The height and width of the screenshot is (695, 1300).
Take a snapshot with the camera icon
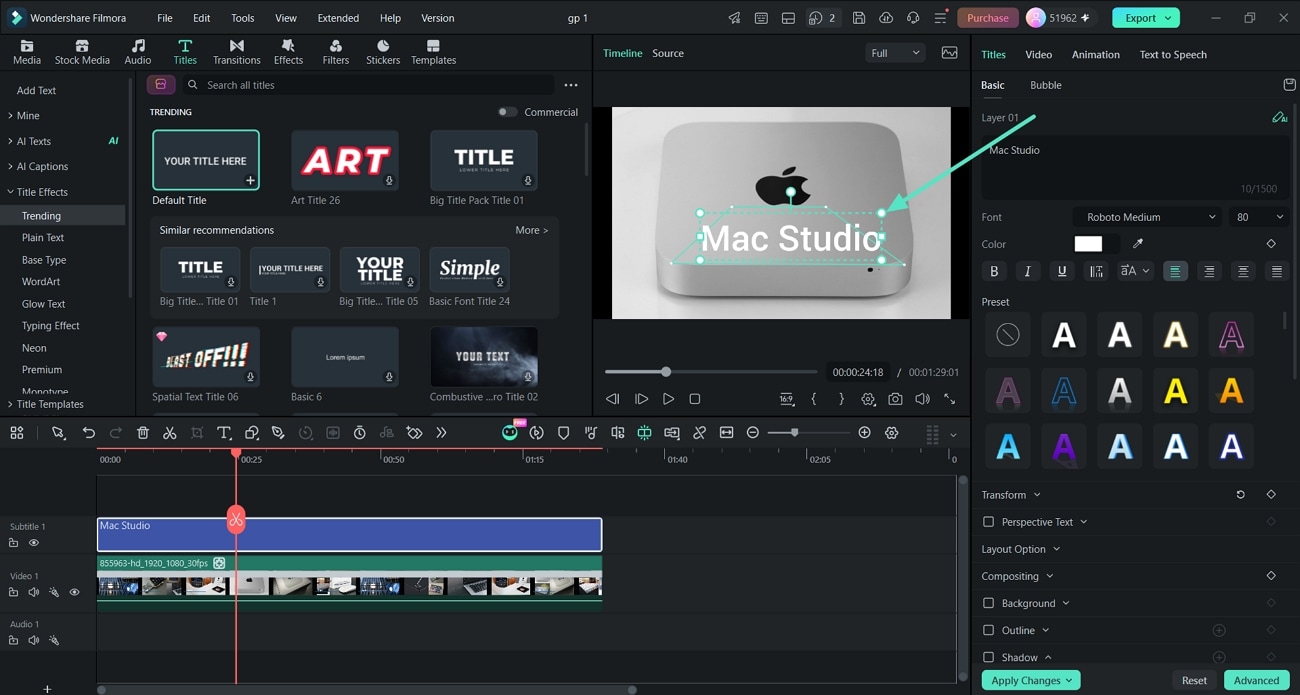(895, 399)
